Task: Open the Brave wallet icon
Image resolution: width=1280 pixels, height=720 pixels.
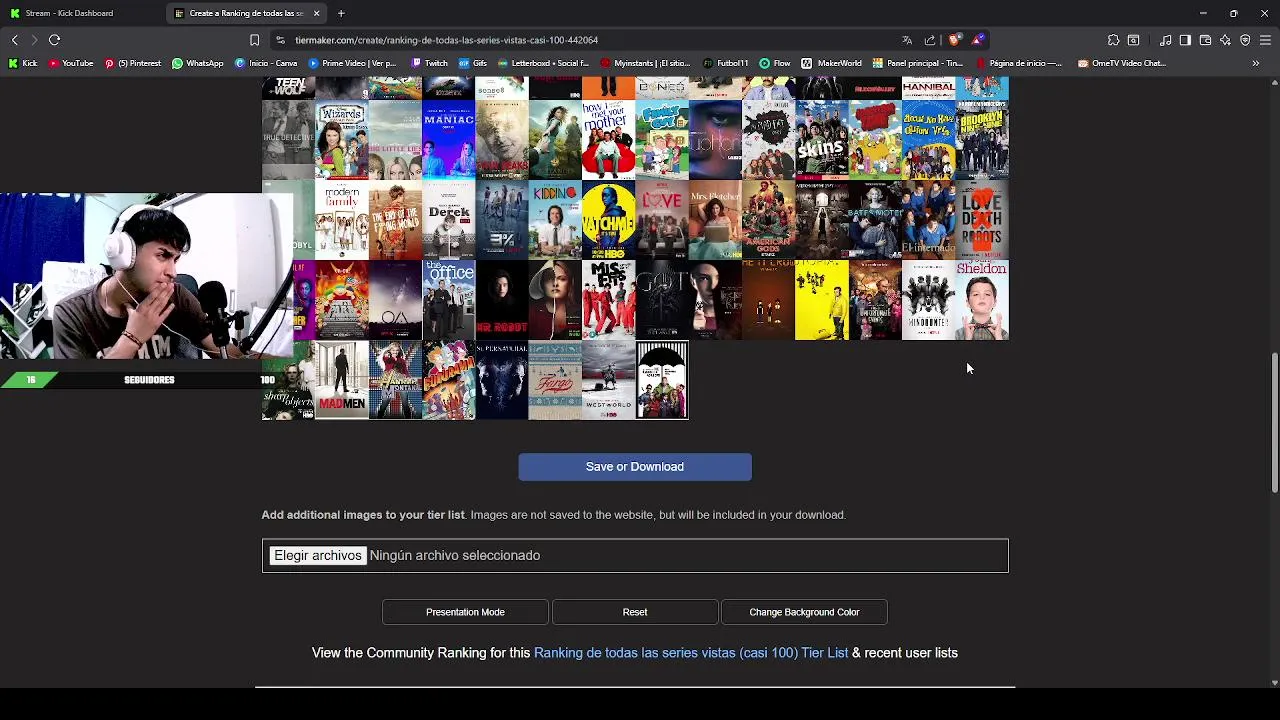Action: click(x=1205, y=40)
